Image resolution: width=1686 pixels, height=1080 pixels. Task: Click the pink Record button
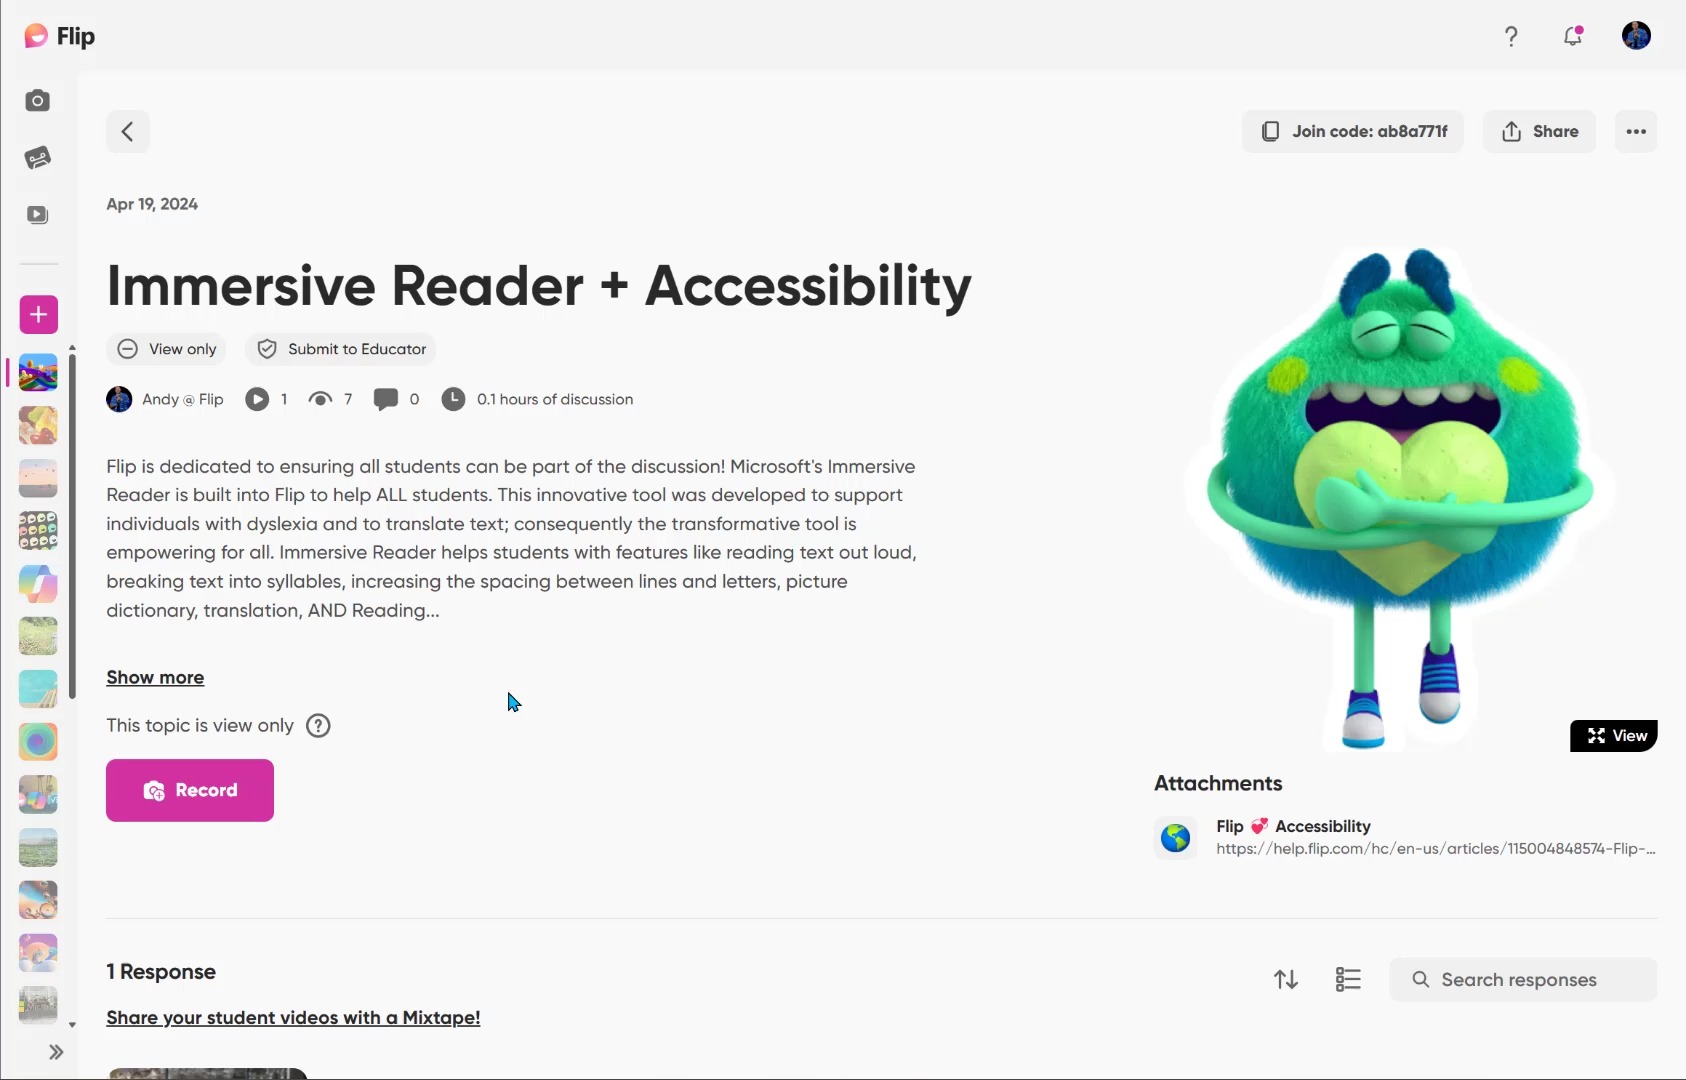pos(190,791)
